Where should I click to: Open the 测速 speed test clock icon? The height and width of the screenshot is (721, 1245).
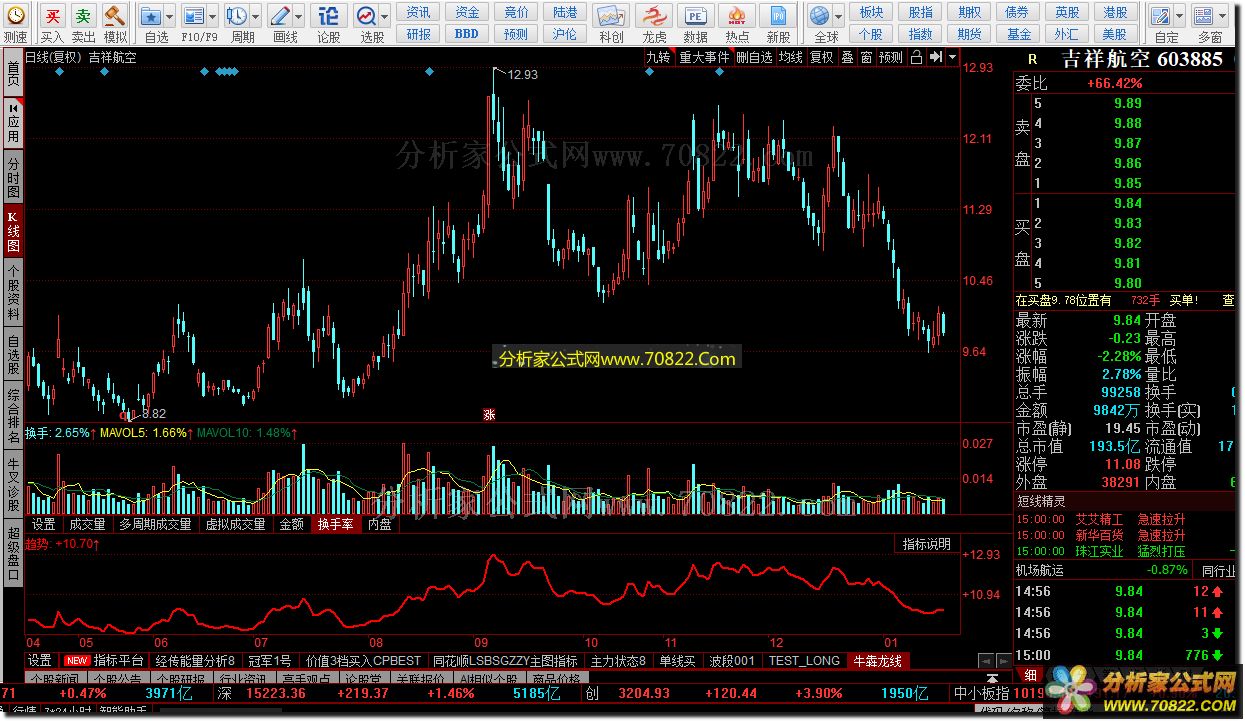tap(15, 16)
